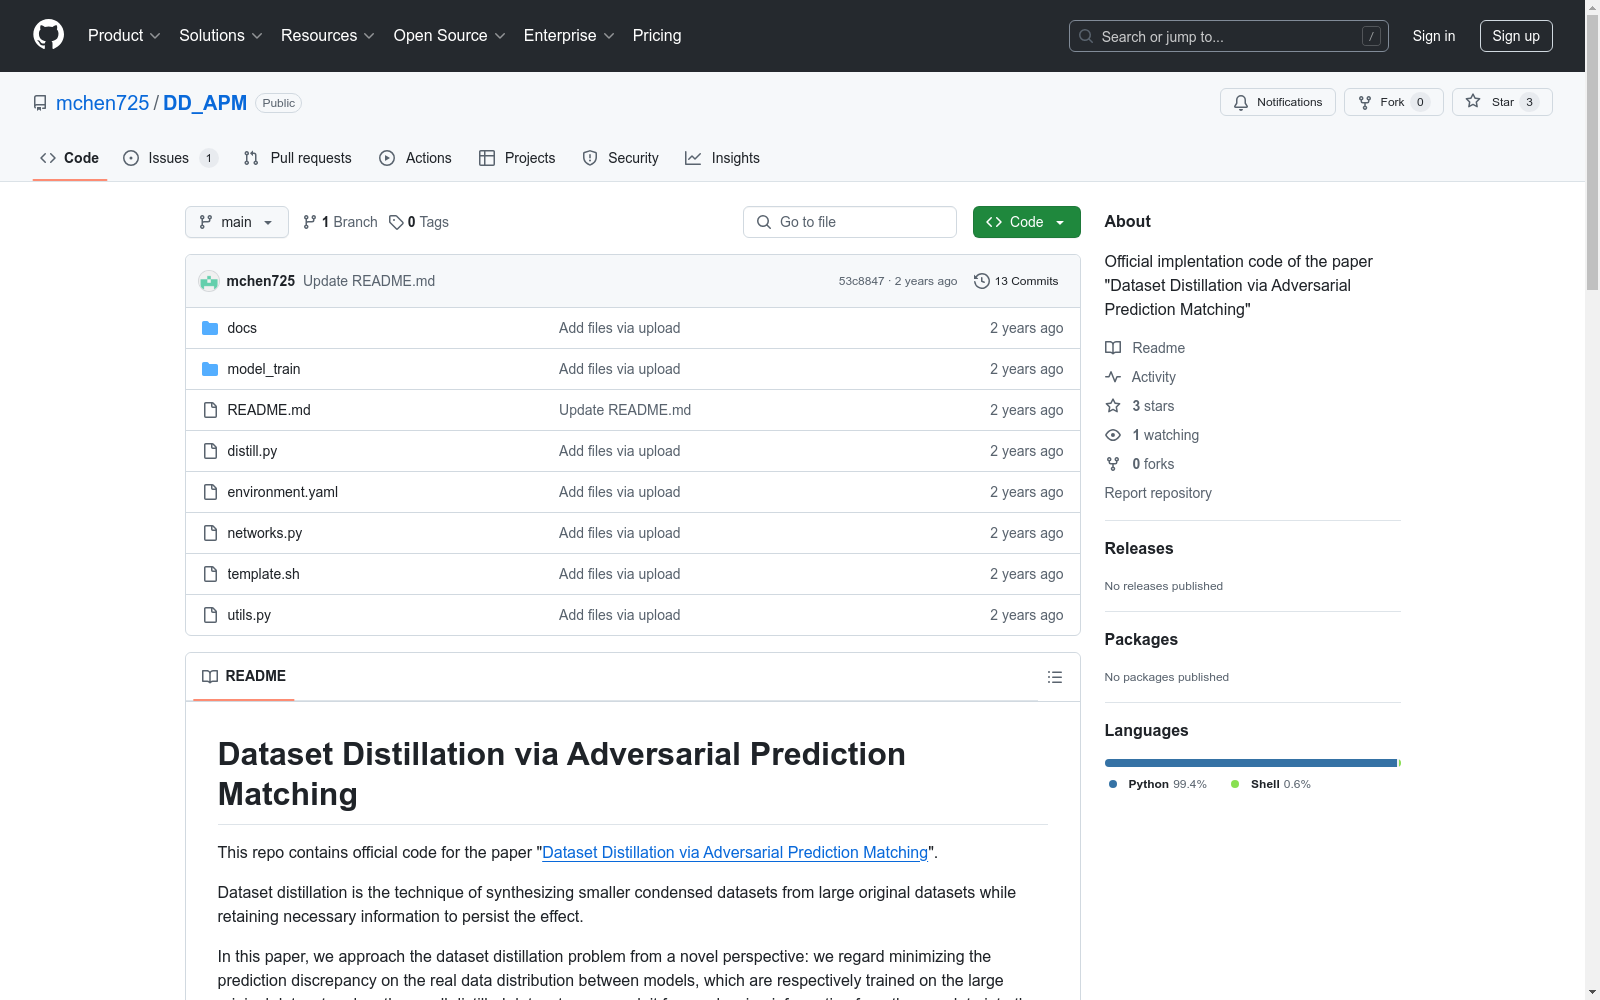
Task: Click the repository icon beside mchen725
Action: coord(40,103)
